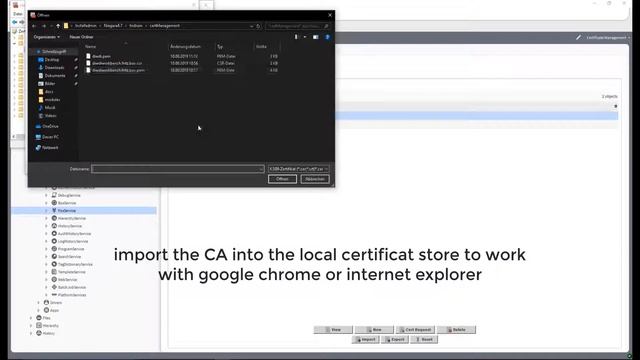The image size is (640, 360).
Task: Expand the Apps node in the tree
Action: (39, 310)
